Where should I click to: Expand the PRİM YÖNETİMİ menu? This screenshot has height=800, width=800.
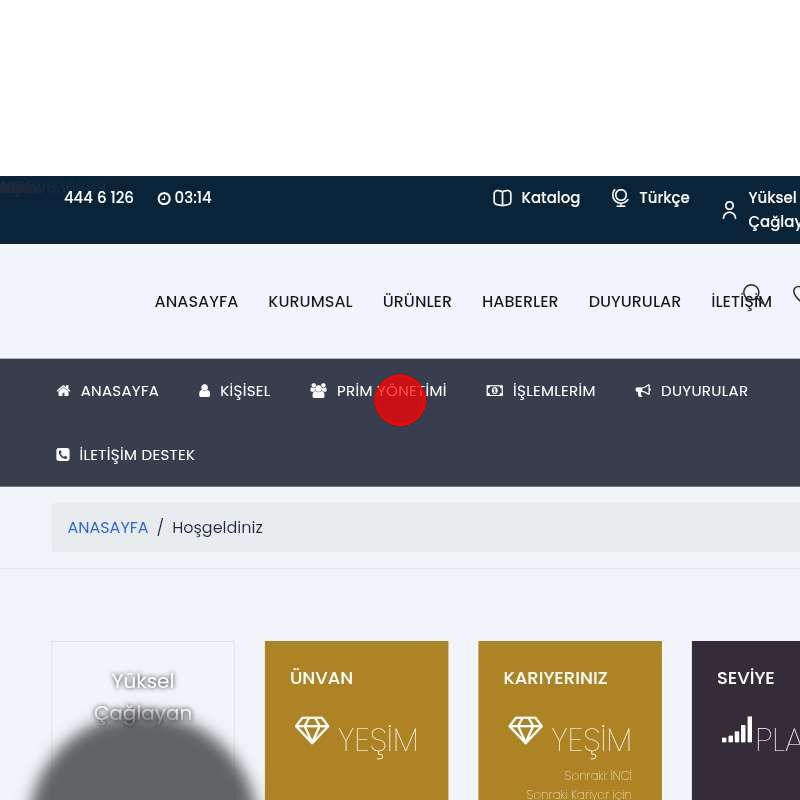[391, 391]
